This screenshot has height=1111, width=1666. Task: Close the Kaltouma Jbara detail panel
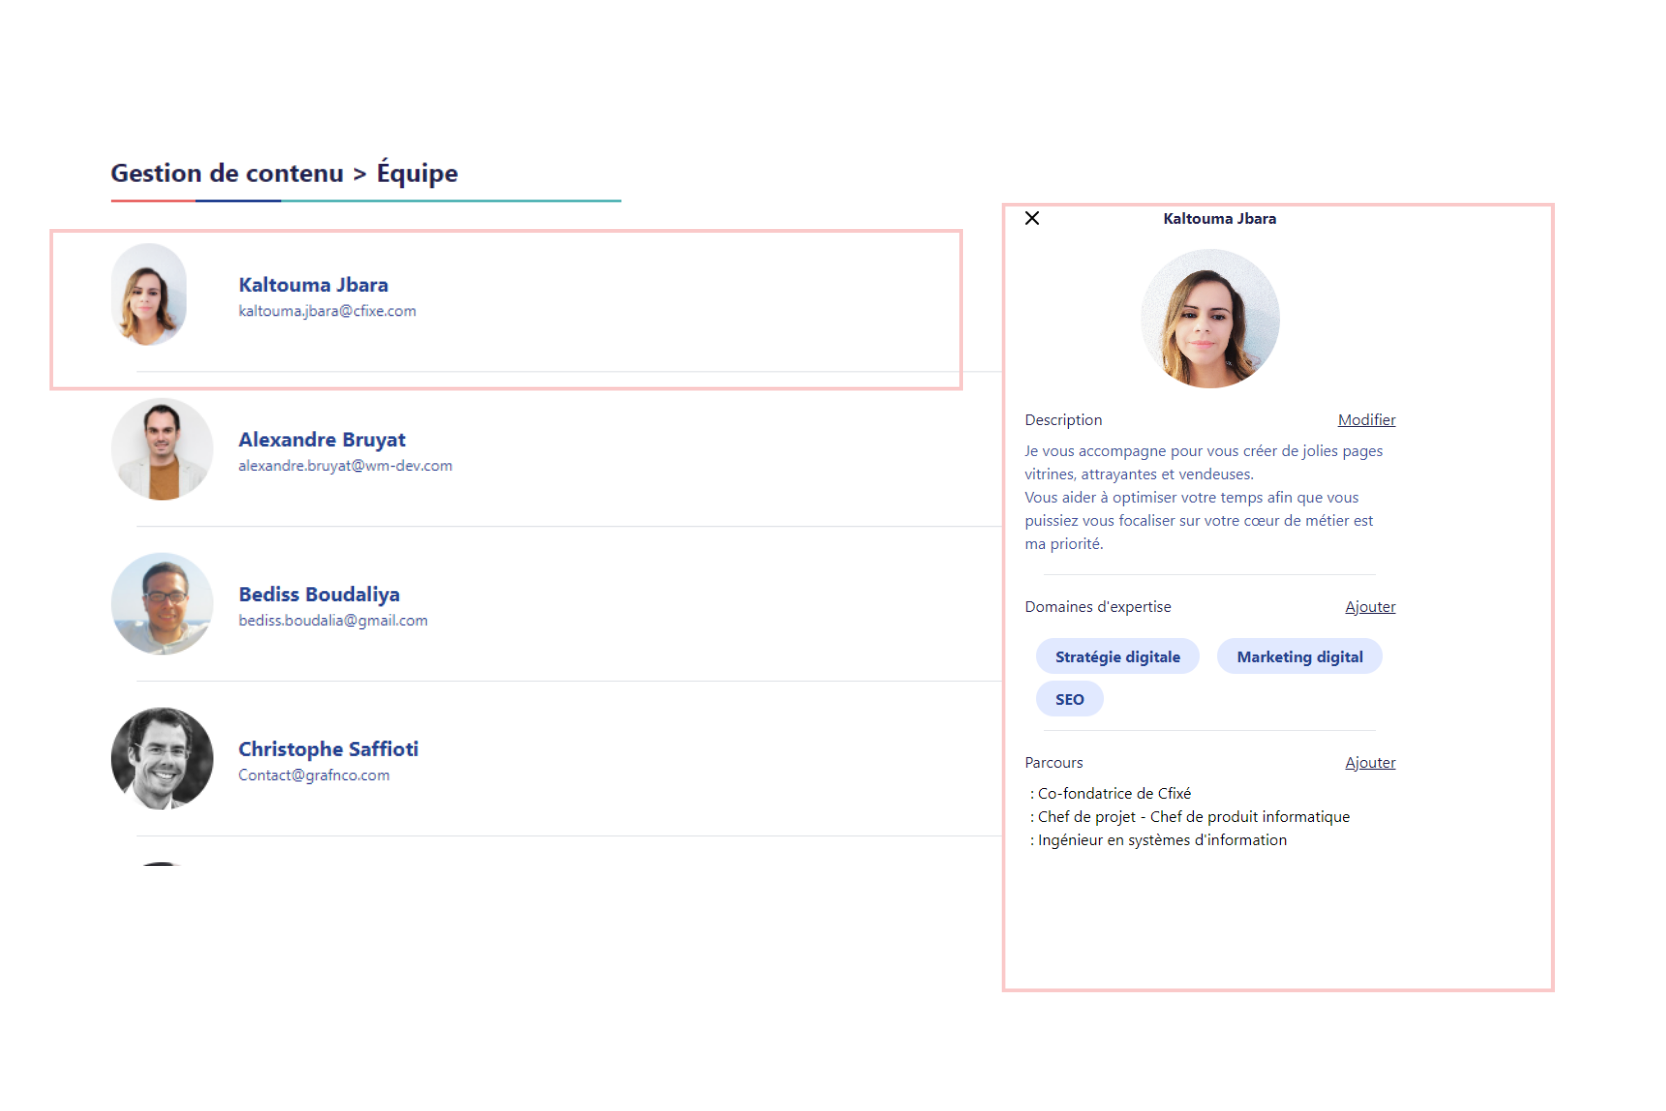coord(1032,218)
